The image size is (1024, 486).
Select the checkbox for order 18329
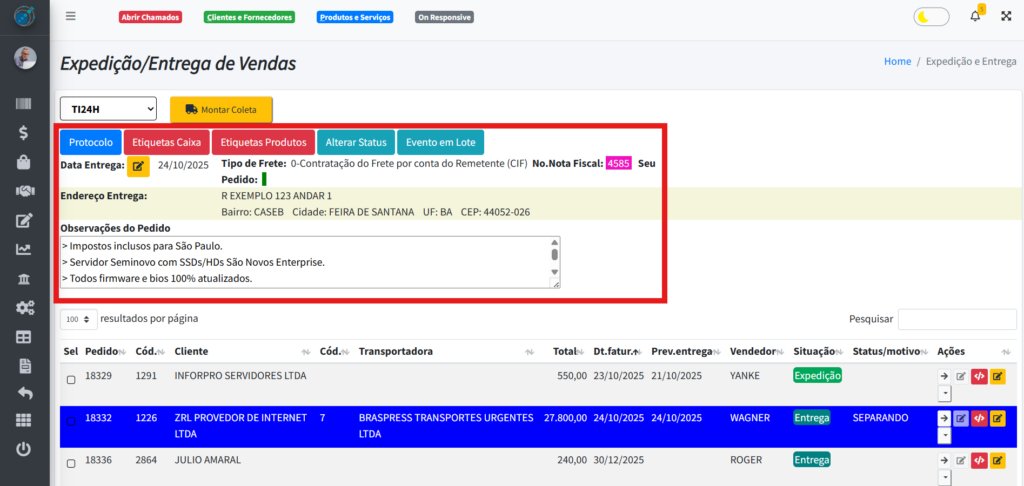click(x=70, y=380)
